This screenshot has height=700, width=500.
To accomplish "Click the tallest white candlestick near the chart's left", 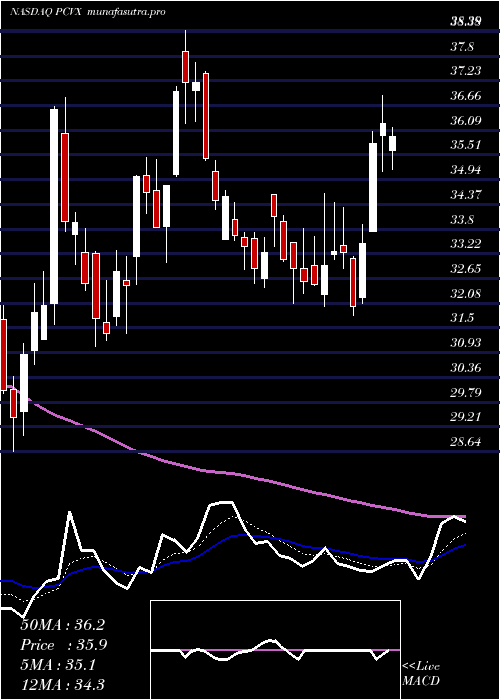I will coord(54,206).
